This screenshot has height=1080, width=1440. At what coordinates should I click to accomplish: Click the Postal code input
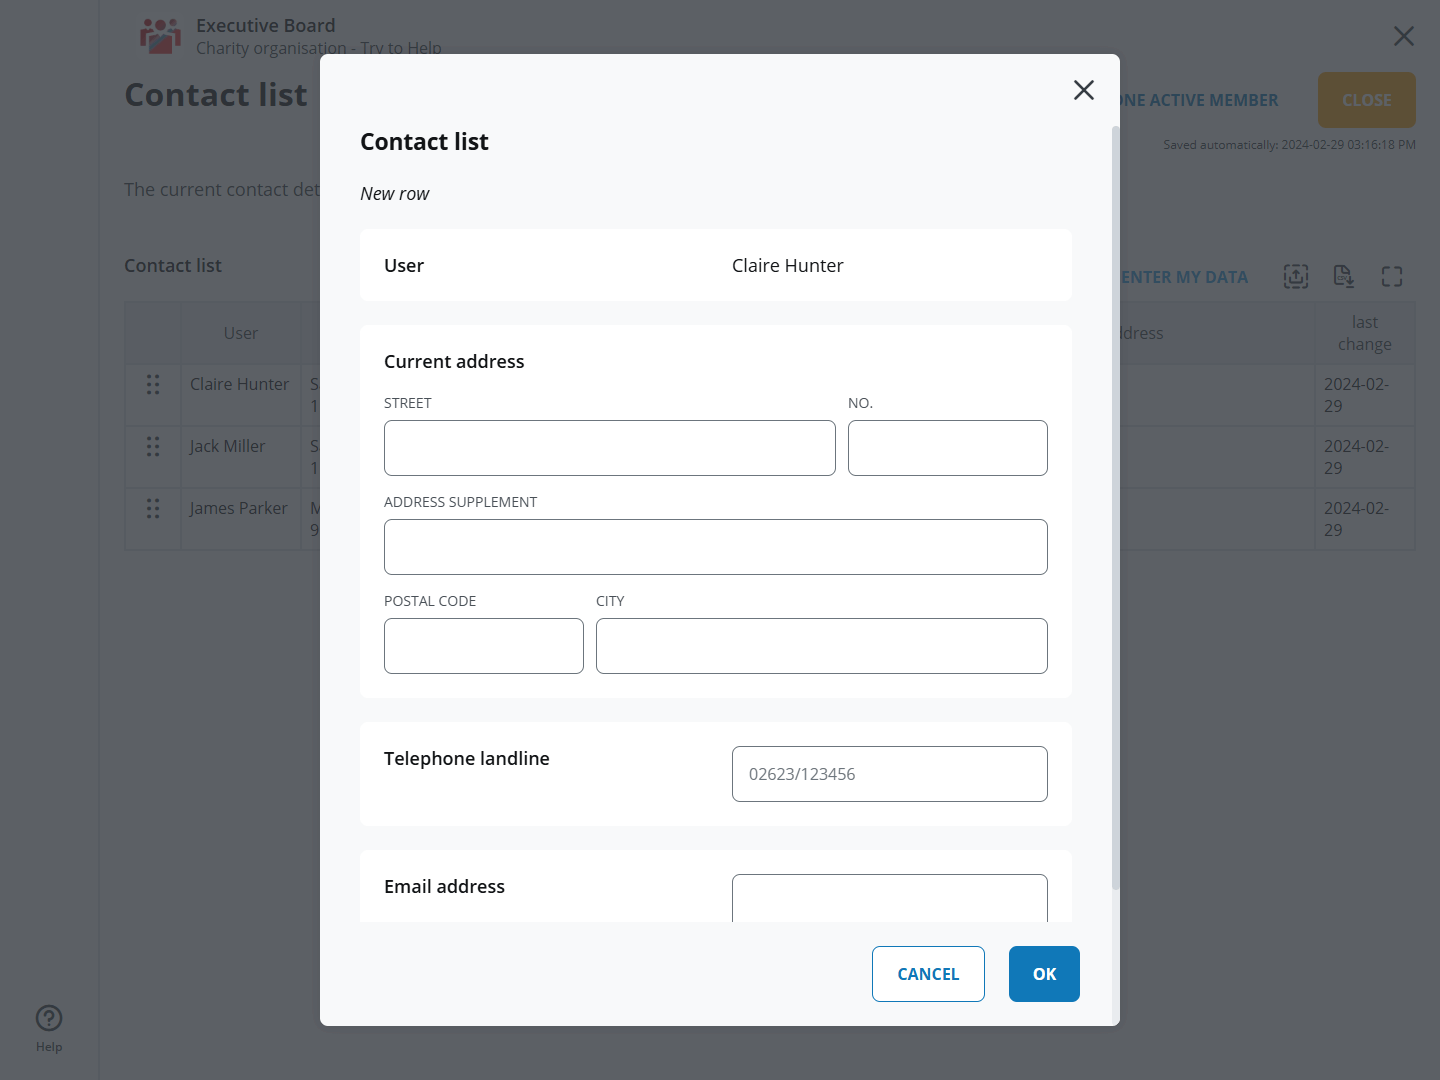tap(483, 646)
